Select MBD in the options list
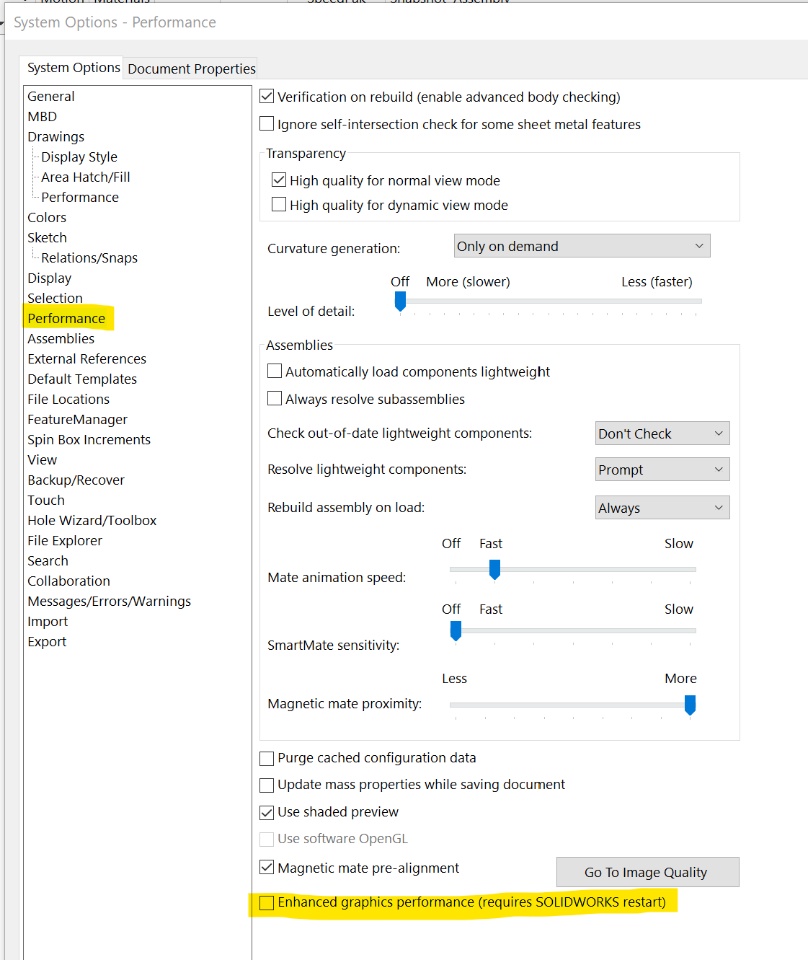808x960 pixels. [x=42, y=116]
